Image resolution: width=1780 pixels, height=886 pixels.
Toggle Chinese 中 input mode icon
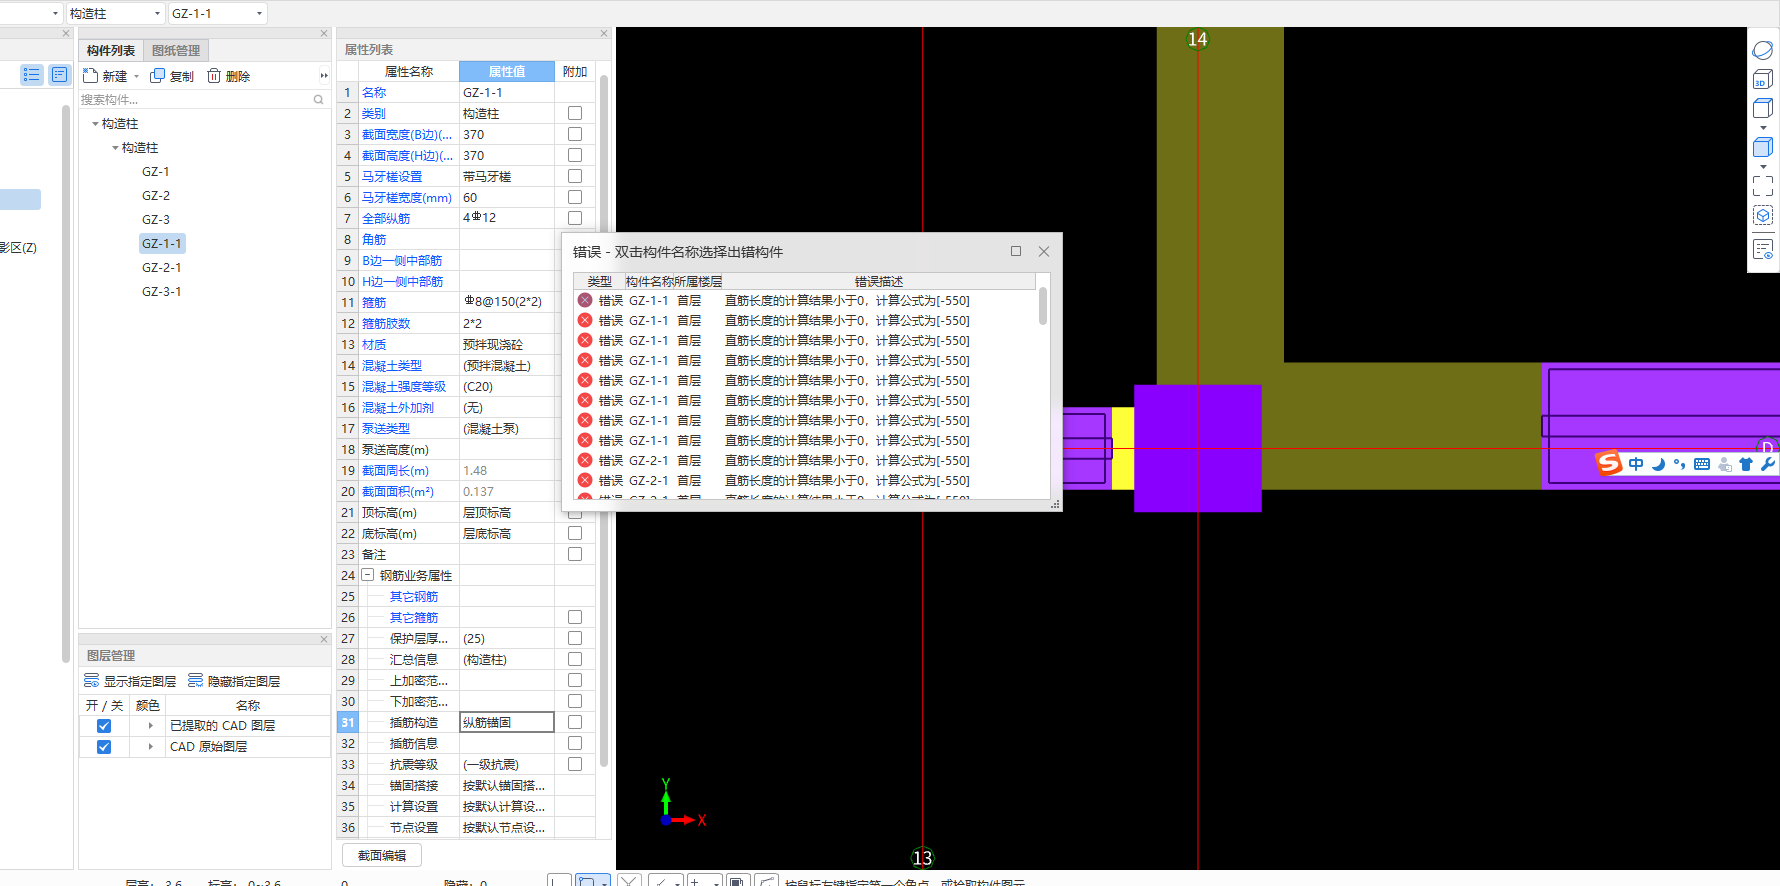coord(1636,464)
